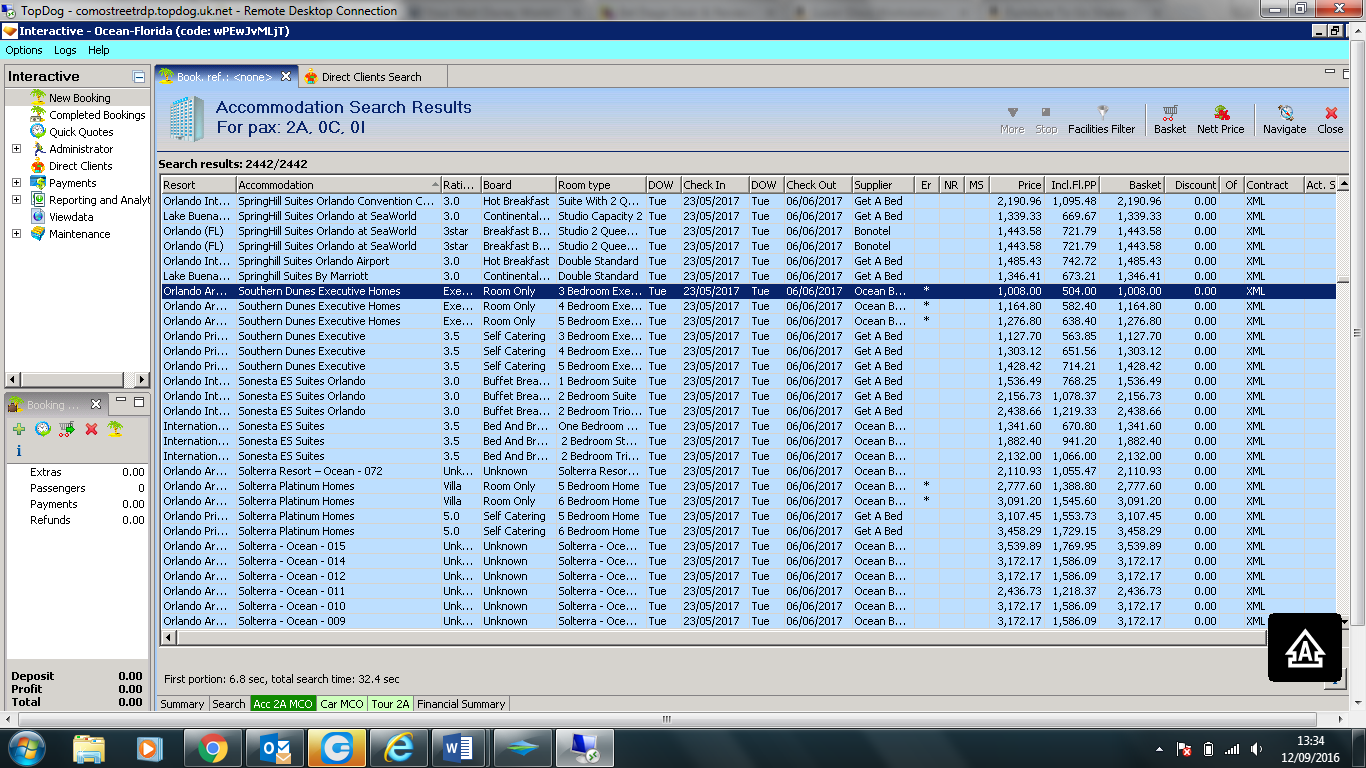Expand the Payments tree node
This screenshot has height=768, width=1366.
tap(16, 183)
